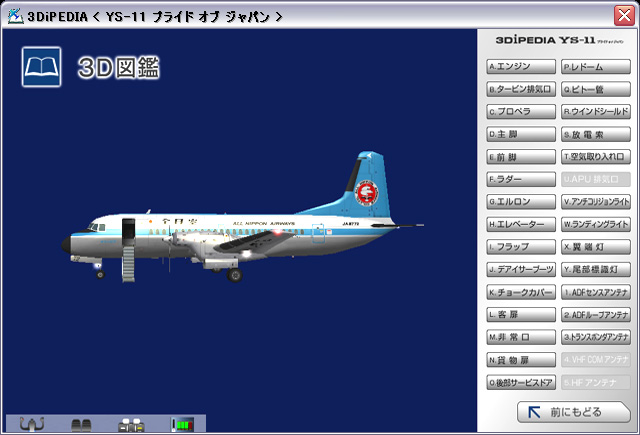The width and height of the screenshot is (640, 435).
Task: Click S.放電索 static discharger button
Action: tap(596, 134)
